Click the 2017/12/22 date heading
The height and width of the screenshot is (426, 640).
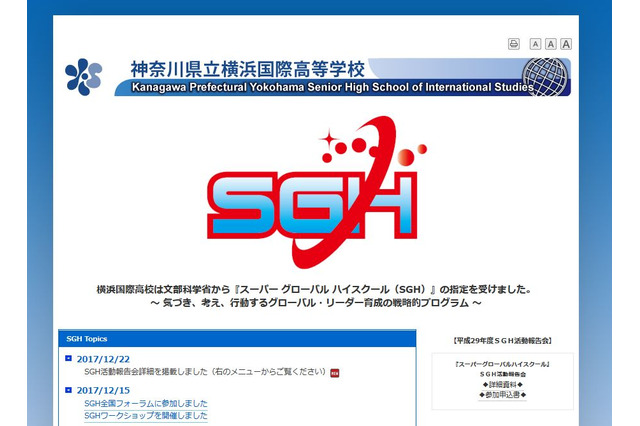pos(103,359)
